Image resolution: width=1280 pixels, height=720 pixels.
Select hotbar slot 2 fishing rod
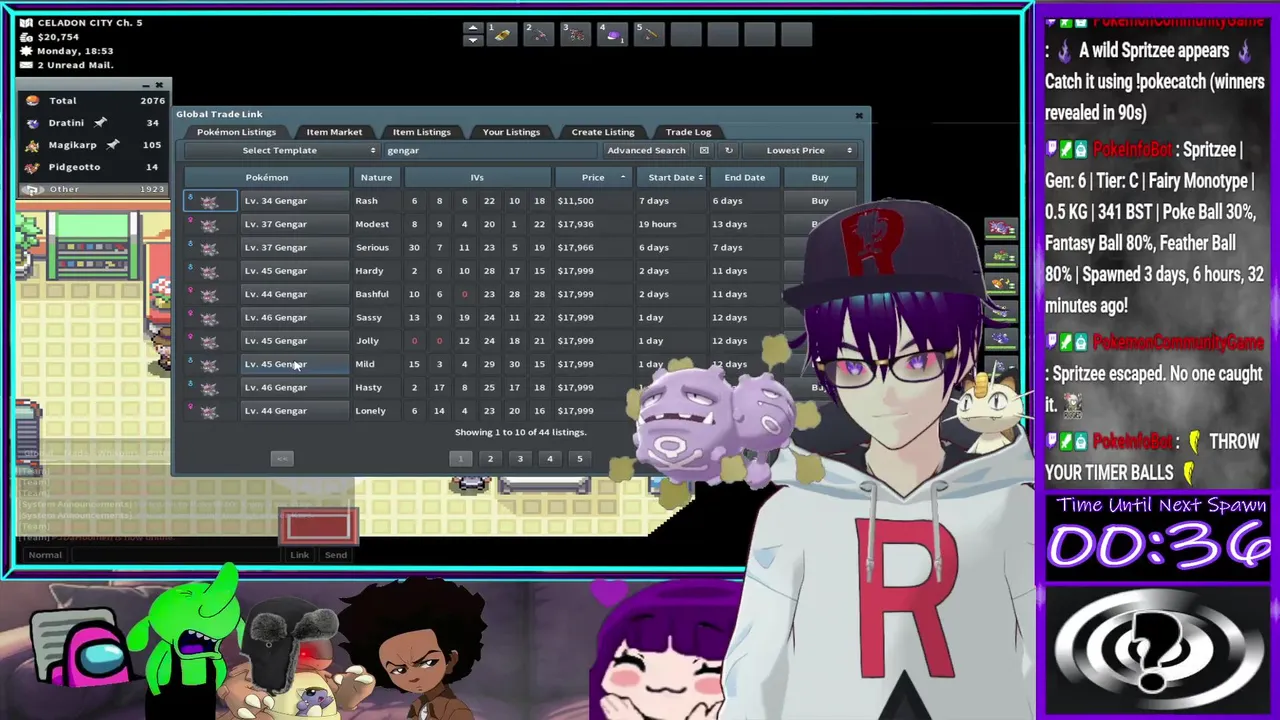coord(538,34)
